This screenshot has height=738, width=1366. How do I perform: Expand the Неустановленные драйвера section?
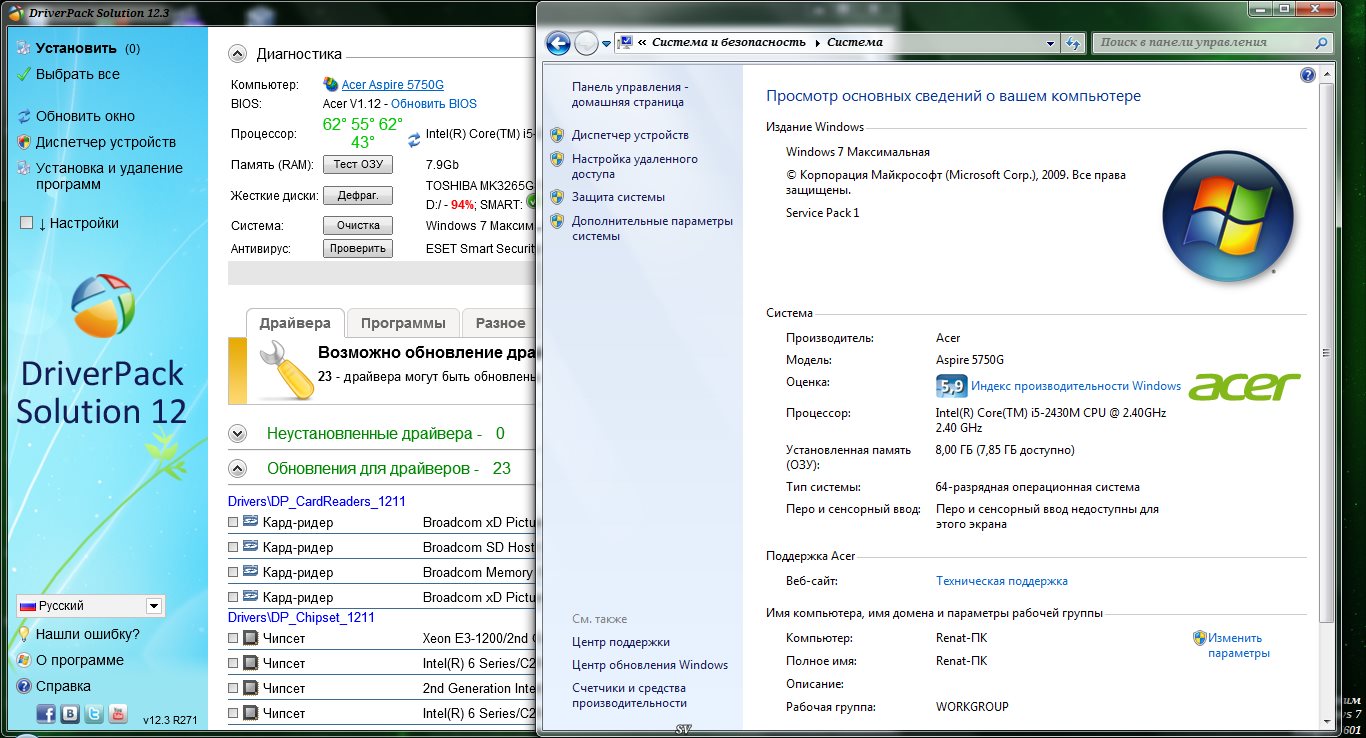[x=237, y=434]
